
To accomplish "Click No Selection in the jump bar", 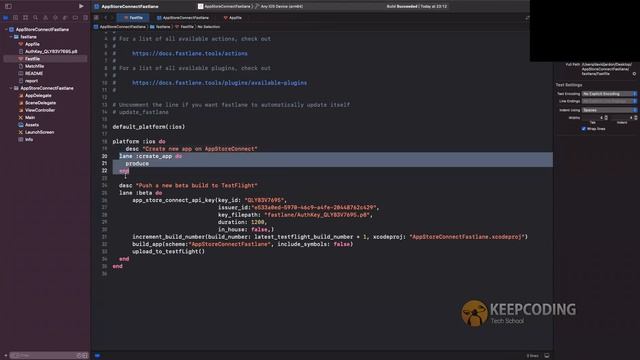I will [x=209, y=27].
